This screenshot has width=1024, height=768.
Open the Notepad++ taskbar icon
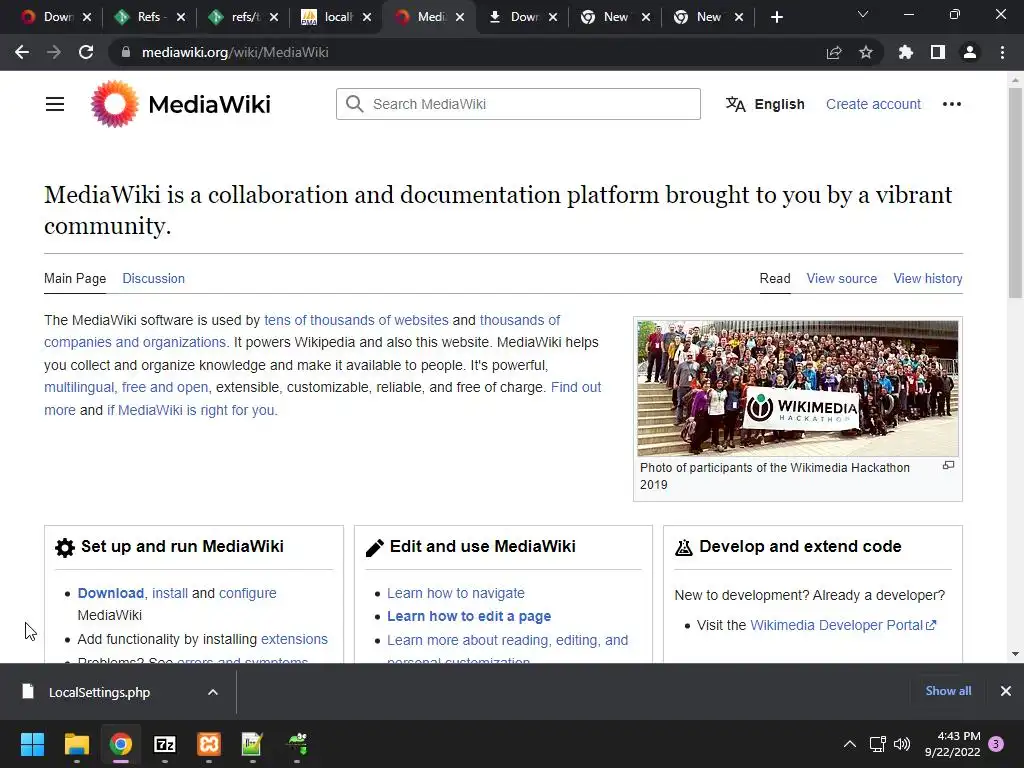252,744
